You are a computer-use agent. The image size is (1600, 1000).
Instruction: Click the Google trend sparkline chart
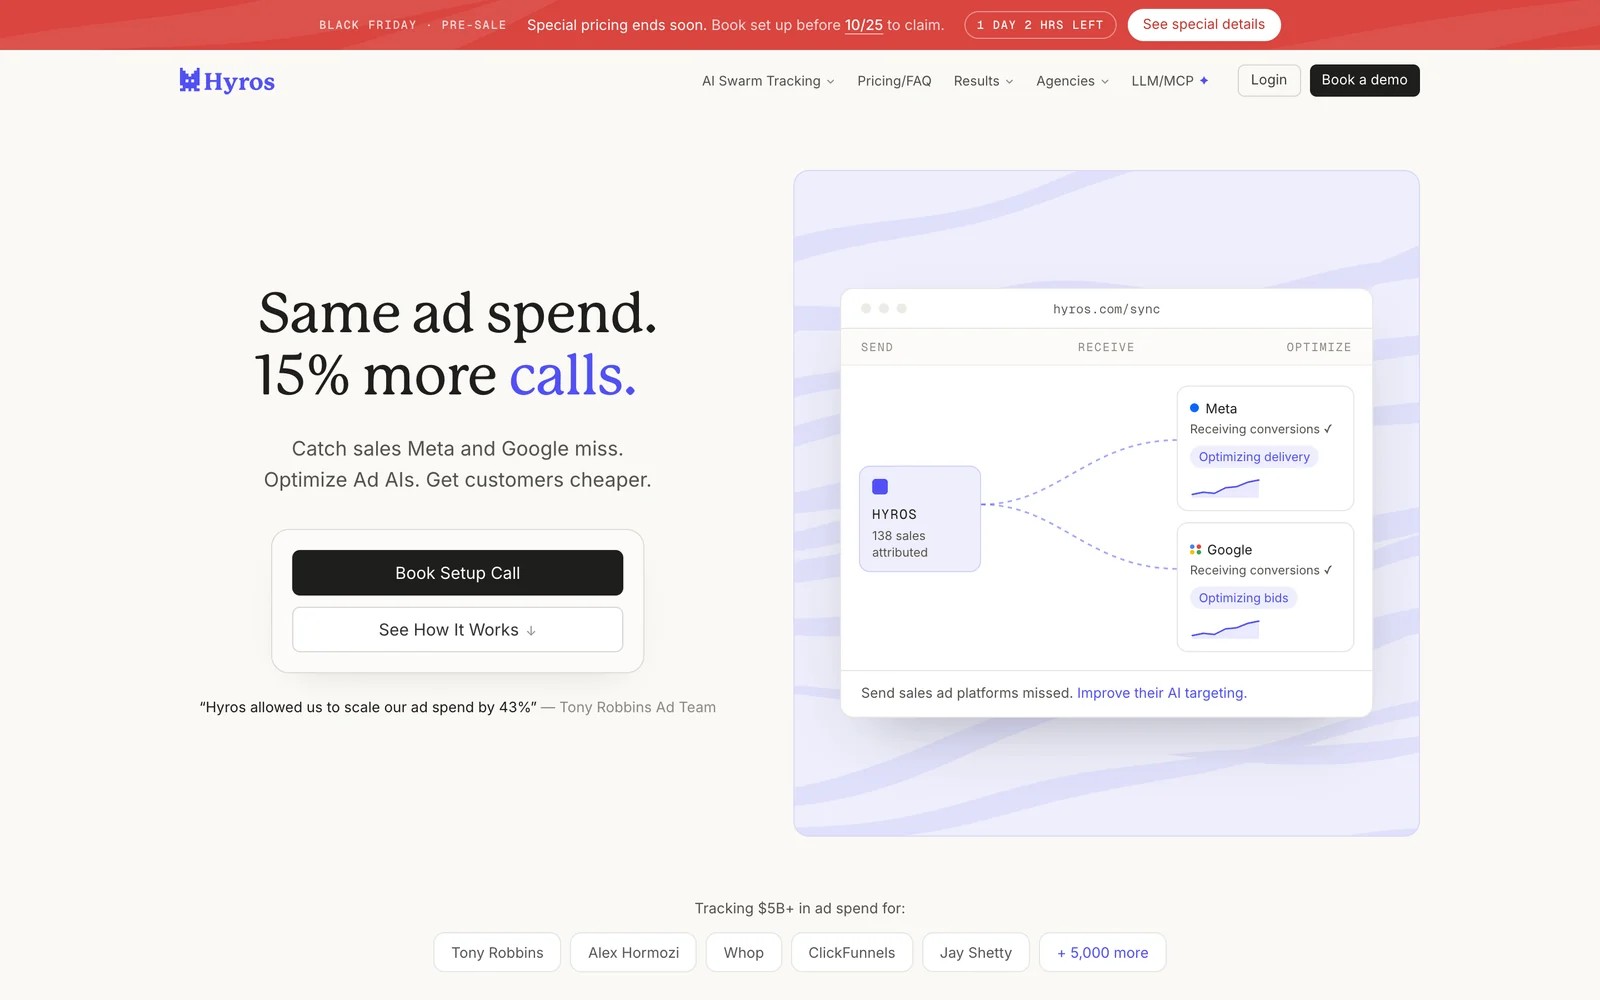(x=1225, y=629)
